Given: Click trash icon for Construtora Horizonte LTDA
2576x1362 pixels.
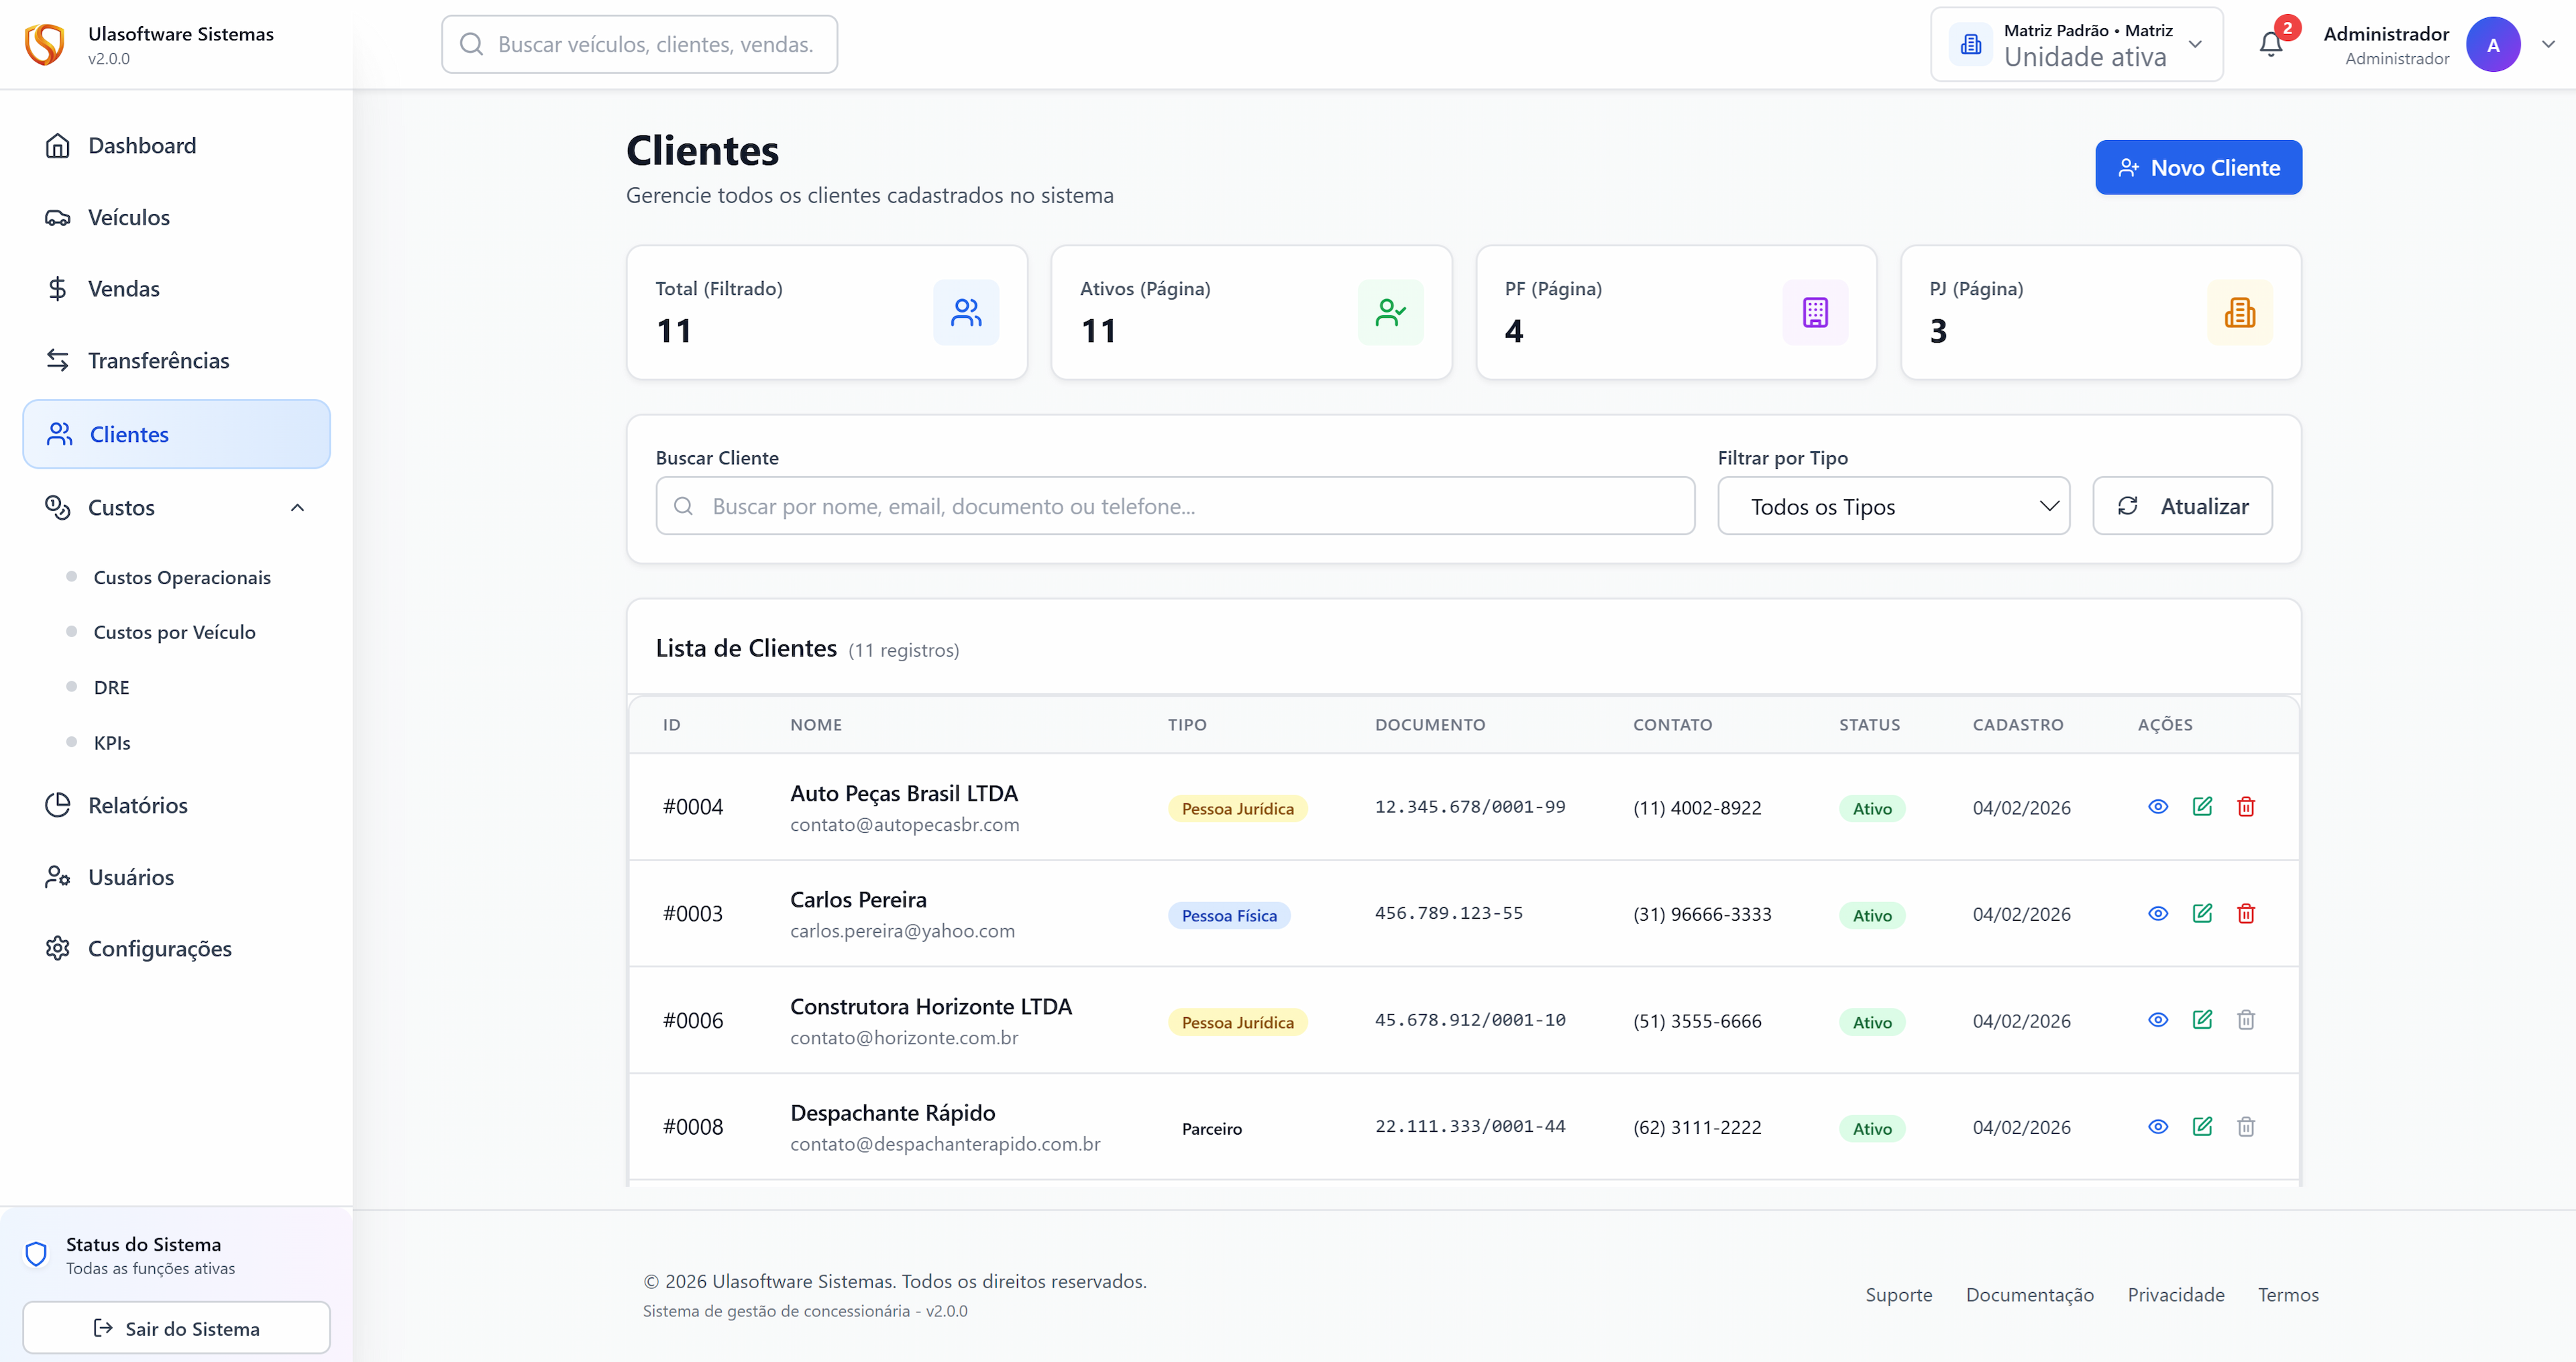Looking at the screenshot, I should coord(2246,1019).
